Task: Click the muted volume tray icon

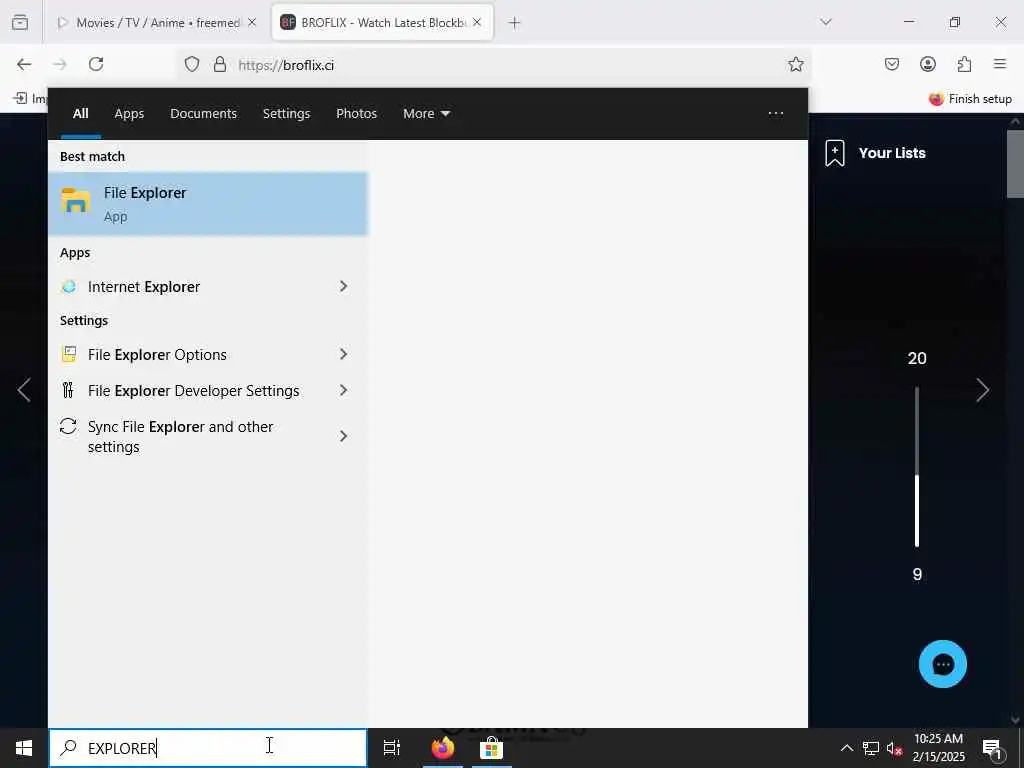Action: (x=894, y=748)
